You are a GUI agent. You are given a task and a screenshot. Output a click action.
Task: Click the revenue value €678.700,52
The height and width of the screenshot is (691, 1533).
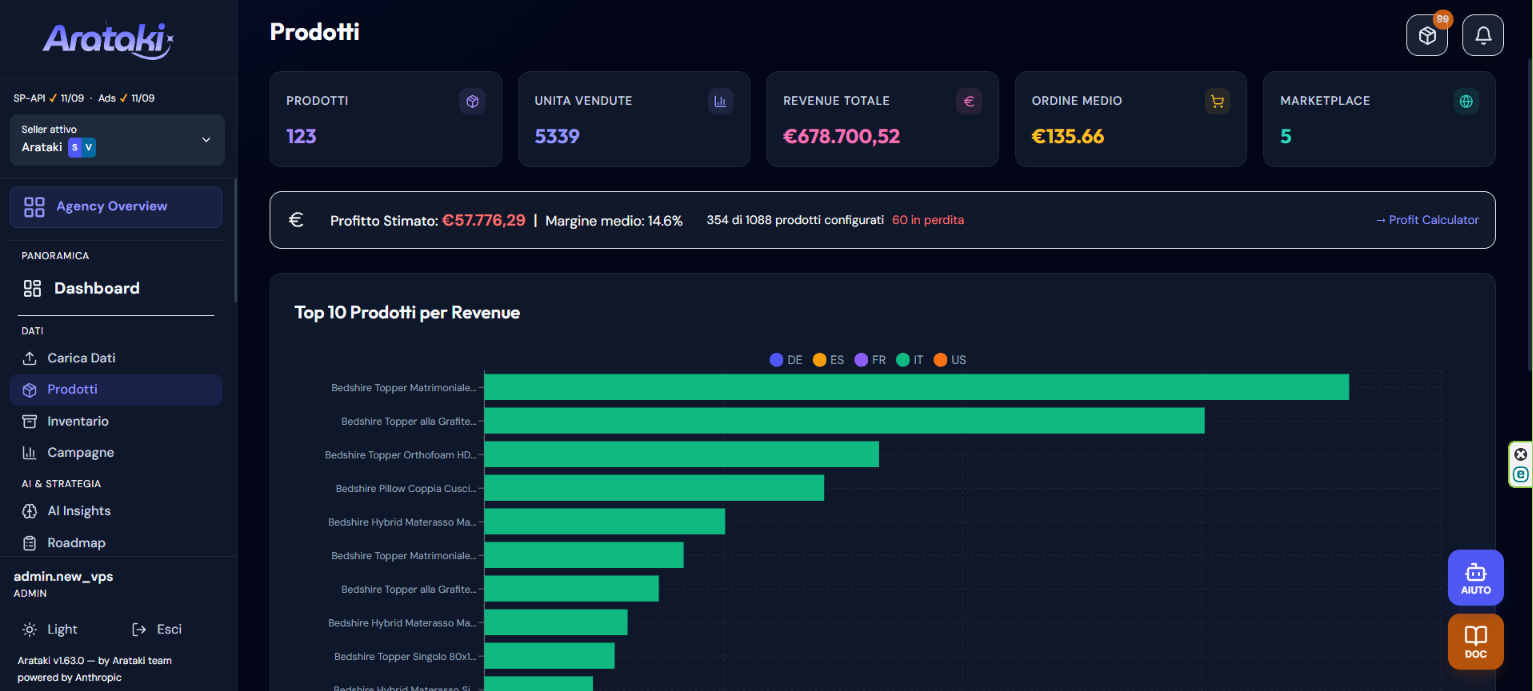[842, 136]
